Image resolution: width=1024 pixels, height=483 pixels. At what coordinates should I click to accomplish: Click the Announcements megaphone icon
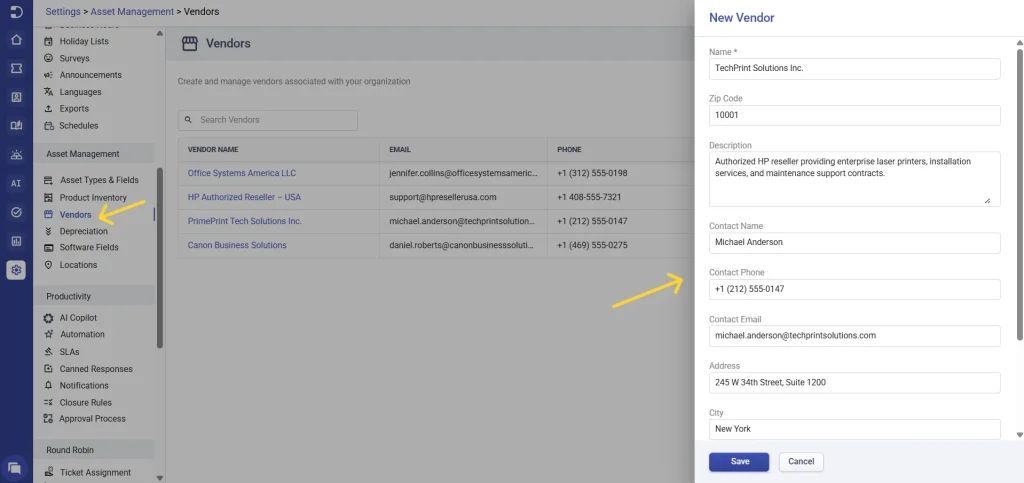[x=48, y=75]
